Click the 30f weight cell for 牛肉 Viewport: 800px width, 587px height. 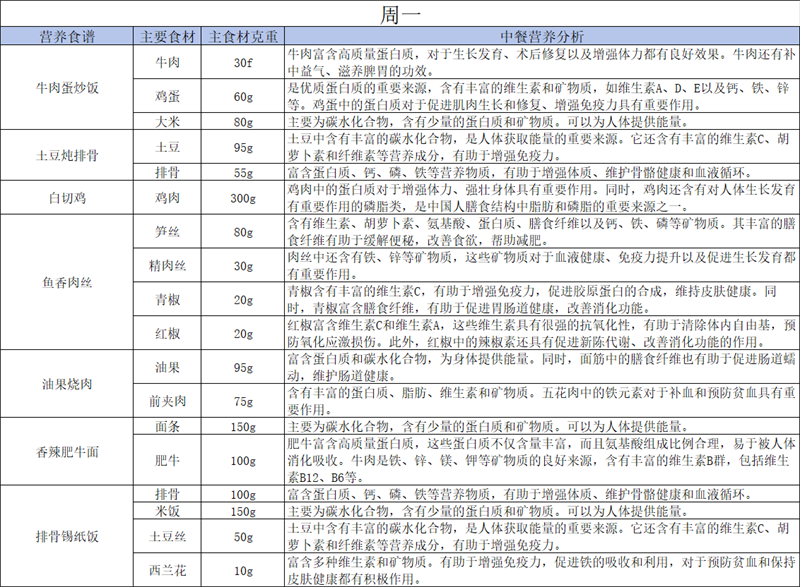[x=243, y=62]
